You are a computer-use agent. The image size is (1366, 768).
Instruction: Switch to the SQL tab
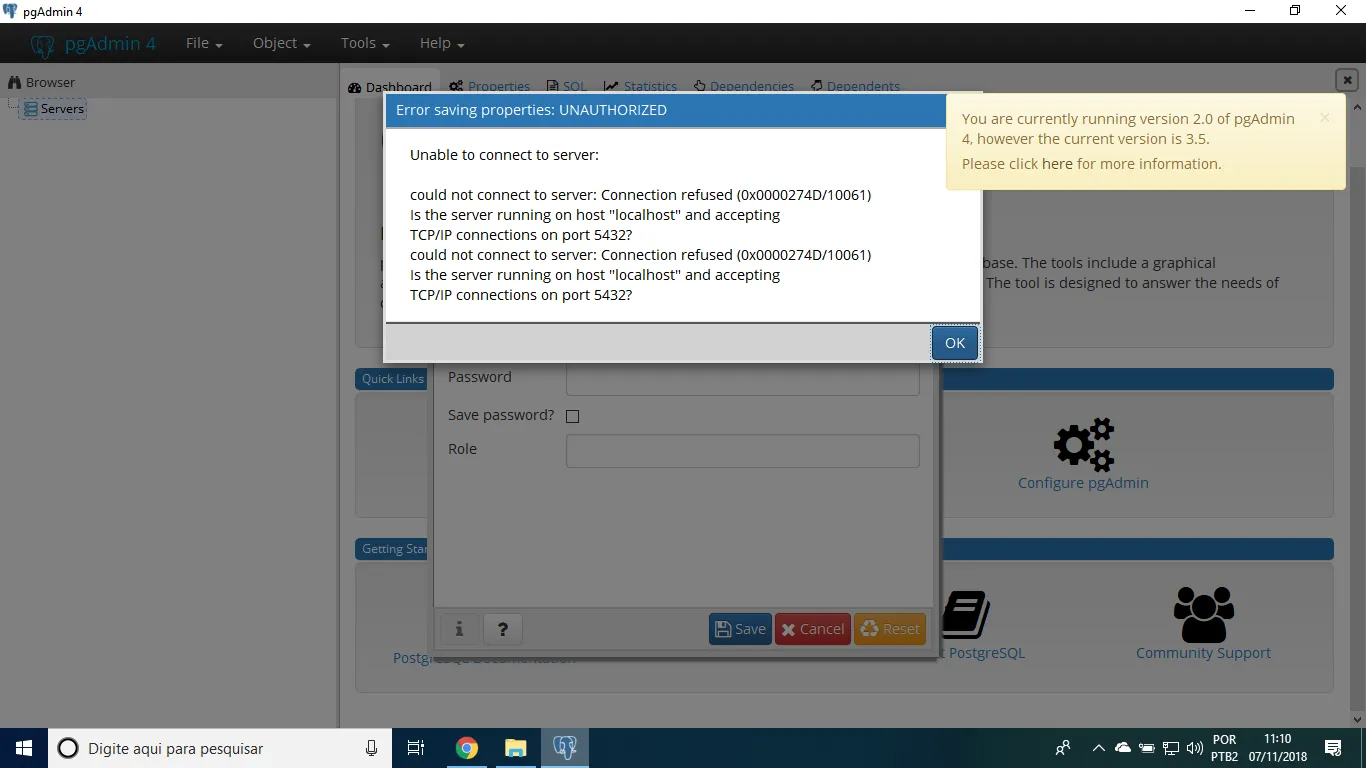[x=567, y=86]
